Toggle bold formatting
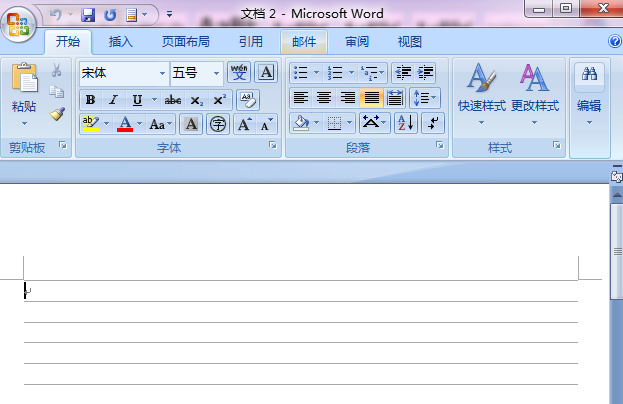Screen dimensions: 623x404 click(x=91, y=100)
